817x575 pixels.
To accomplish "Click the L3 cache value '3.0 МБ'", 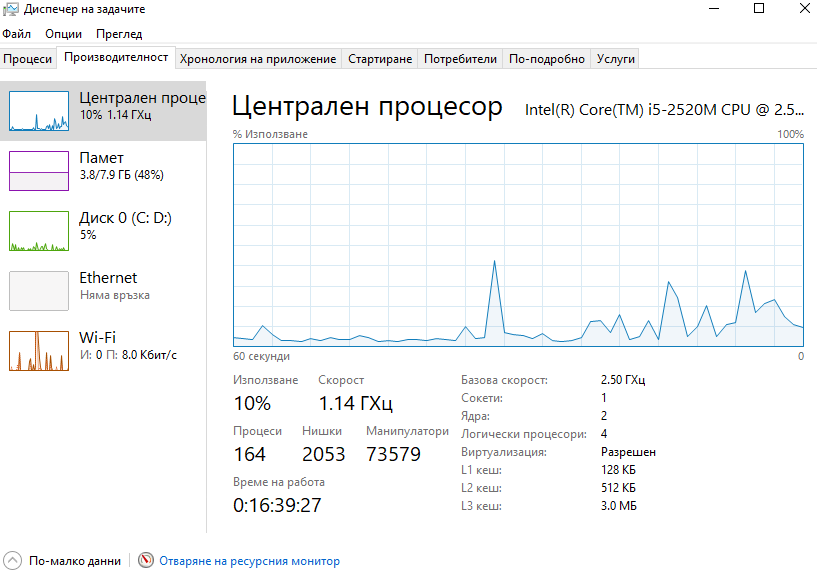I will click(x=619, y=506).
